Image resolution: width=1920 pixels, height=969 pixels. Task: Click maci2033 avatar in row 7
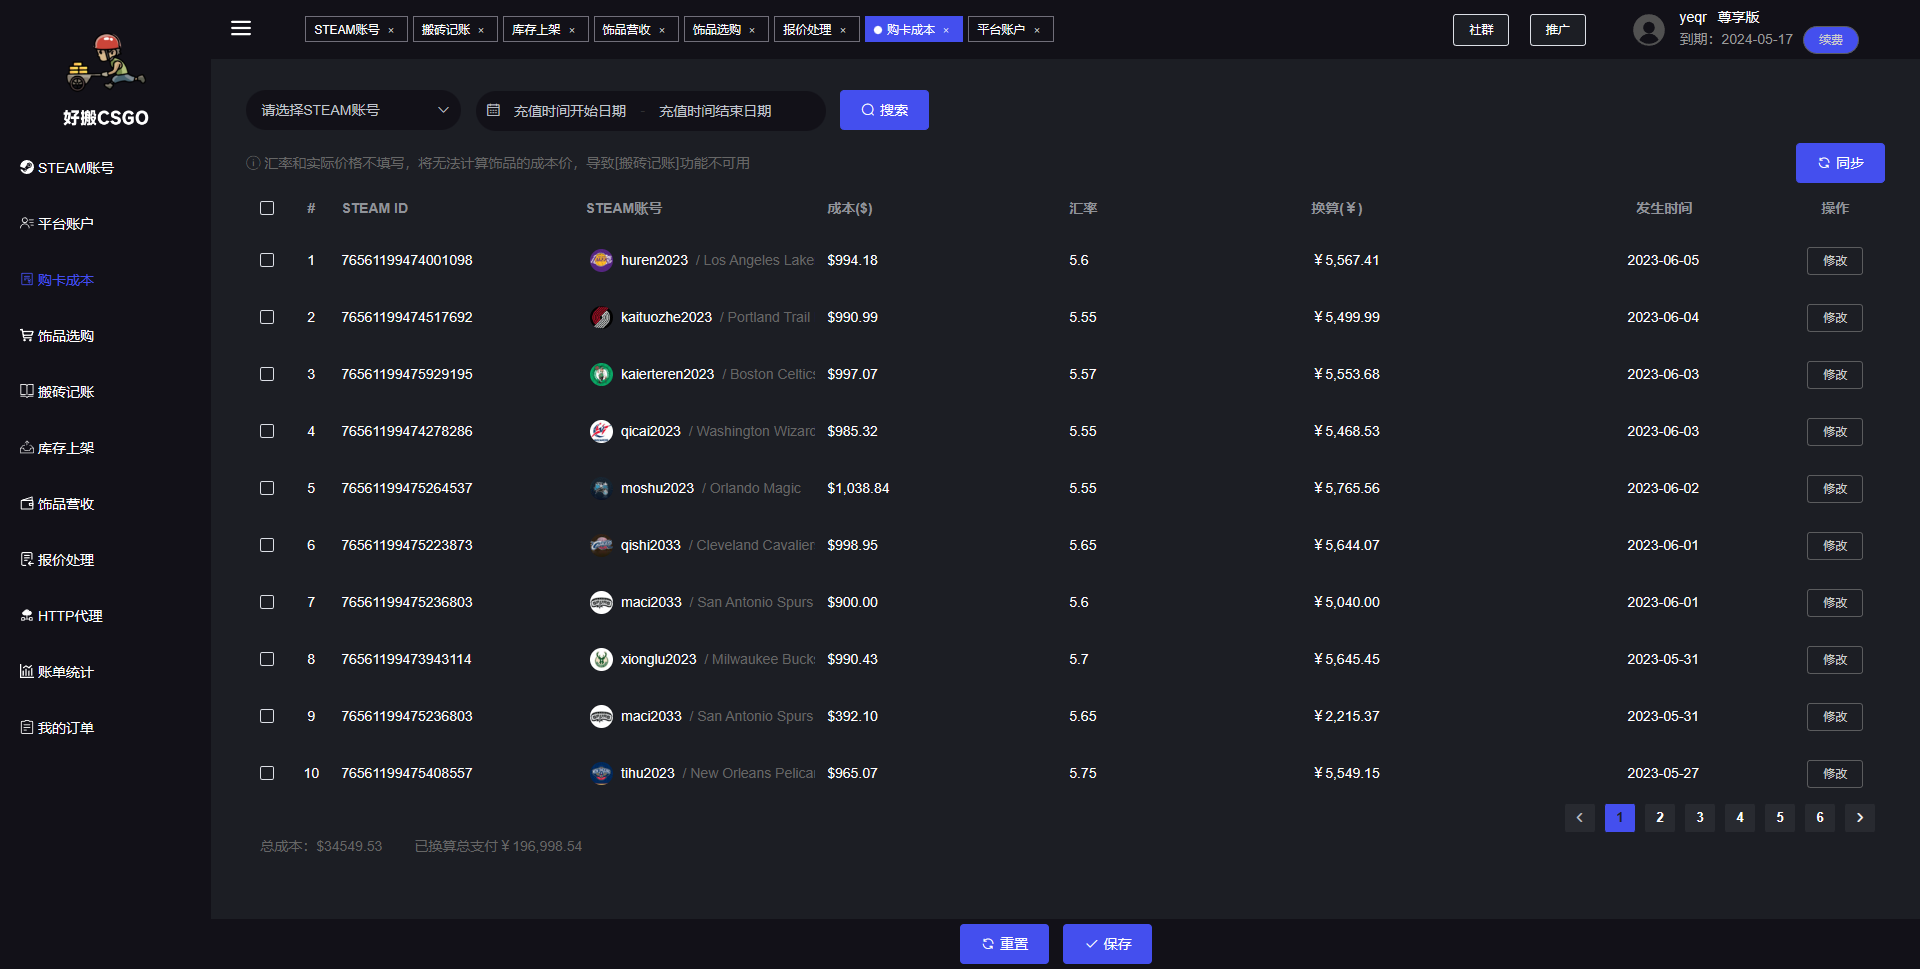[601, 602]
